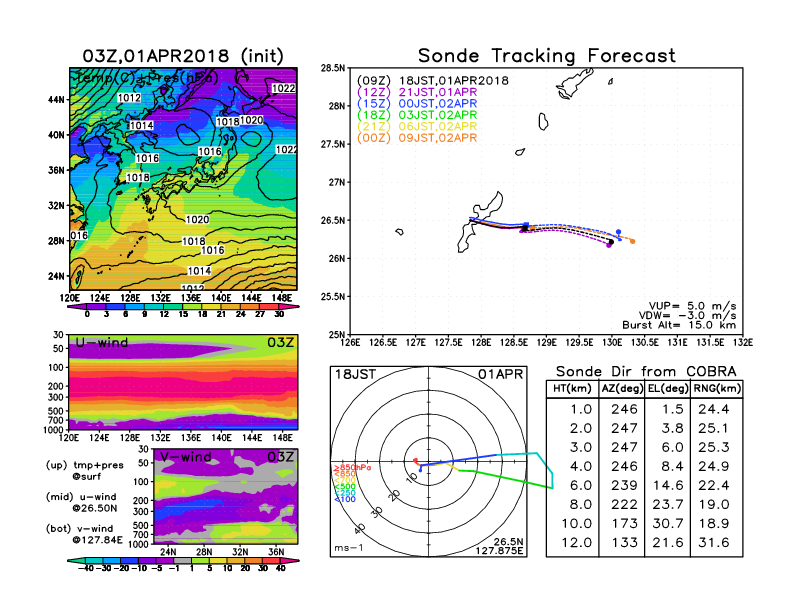Click the green '<500' level legend entry
The width and height of the screenshot is (792, 612).
[344, 487]
